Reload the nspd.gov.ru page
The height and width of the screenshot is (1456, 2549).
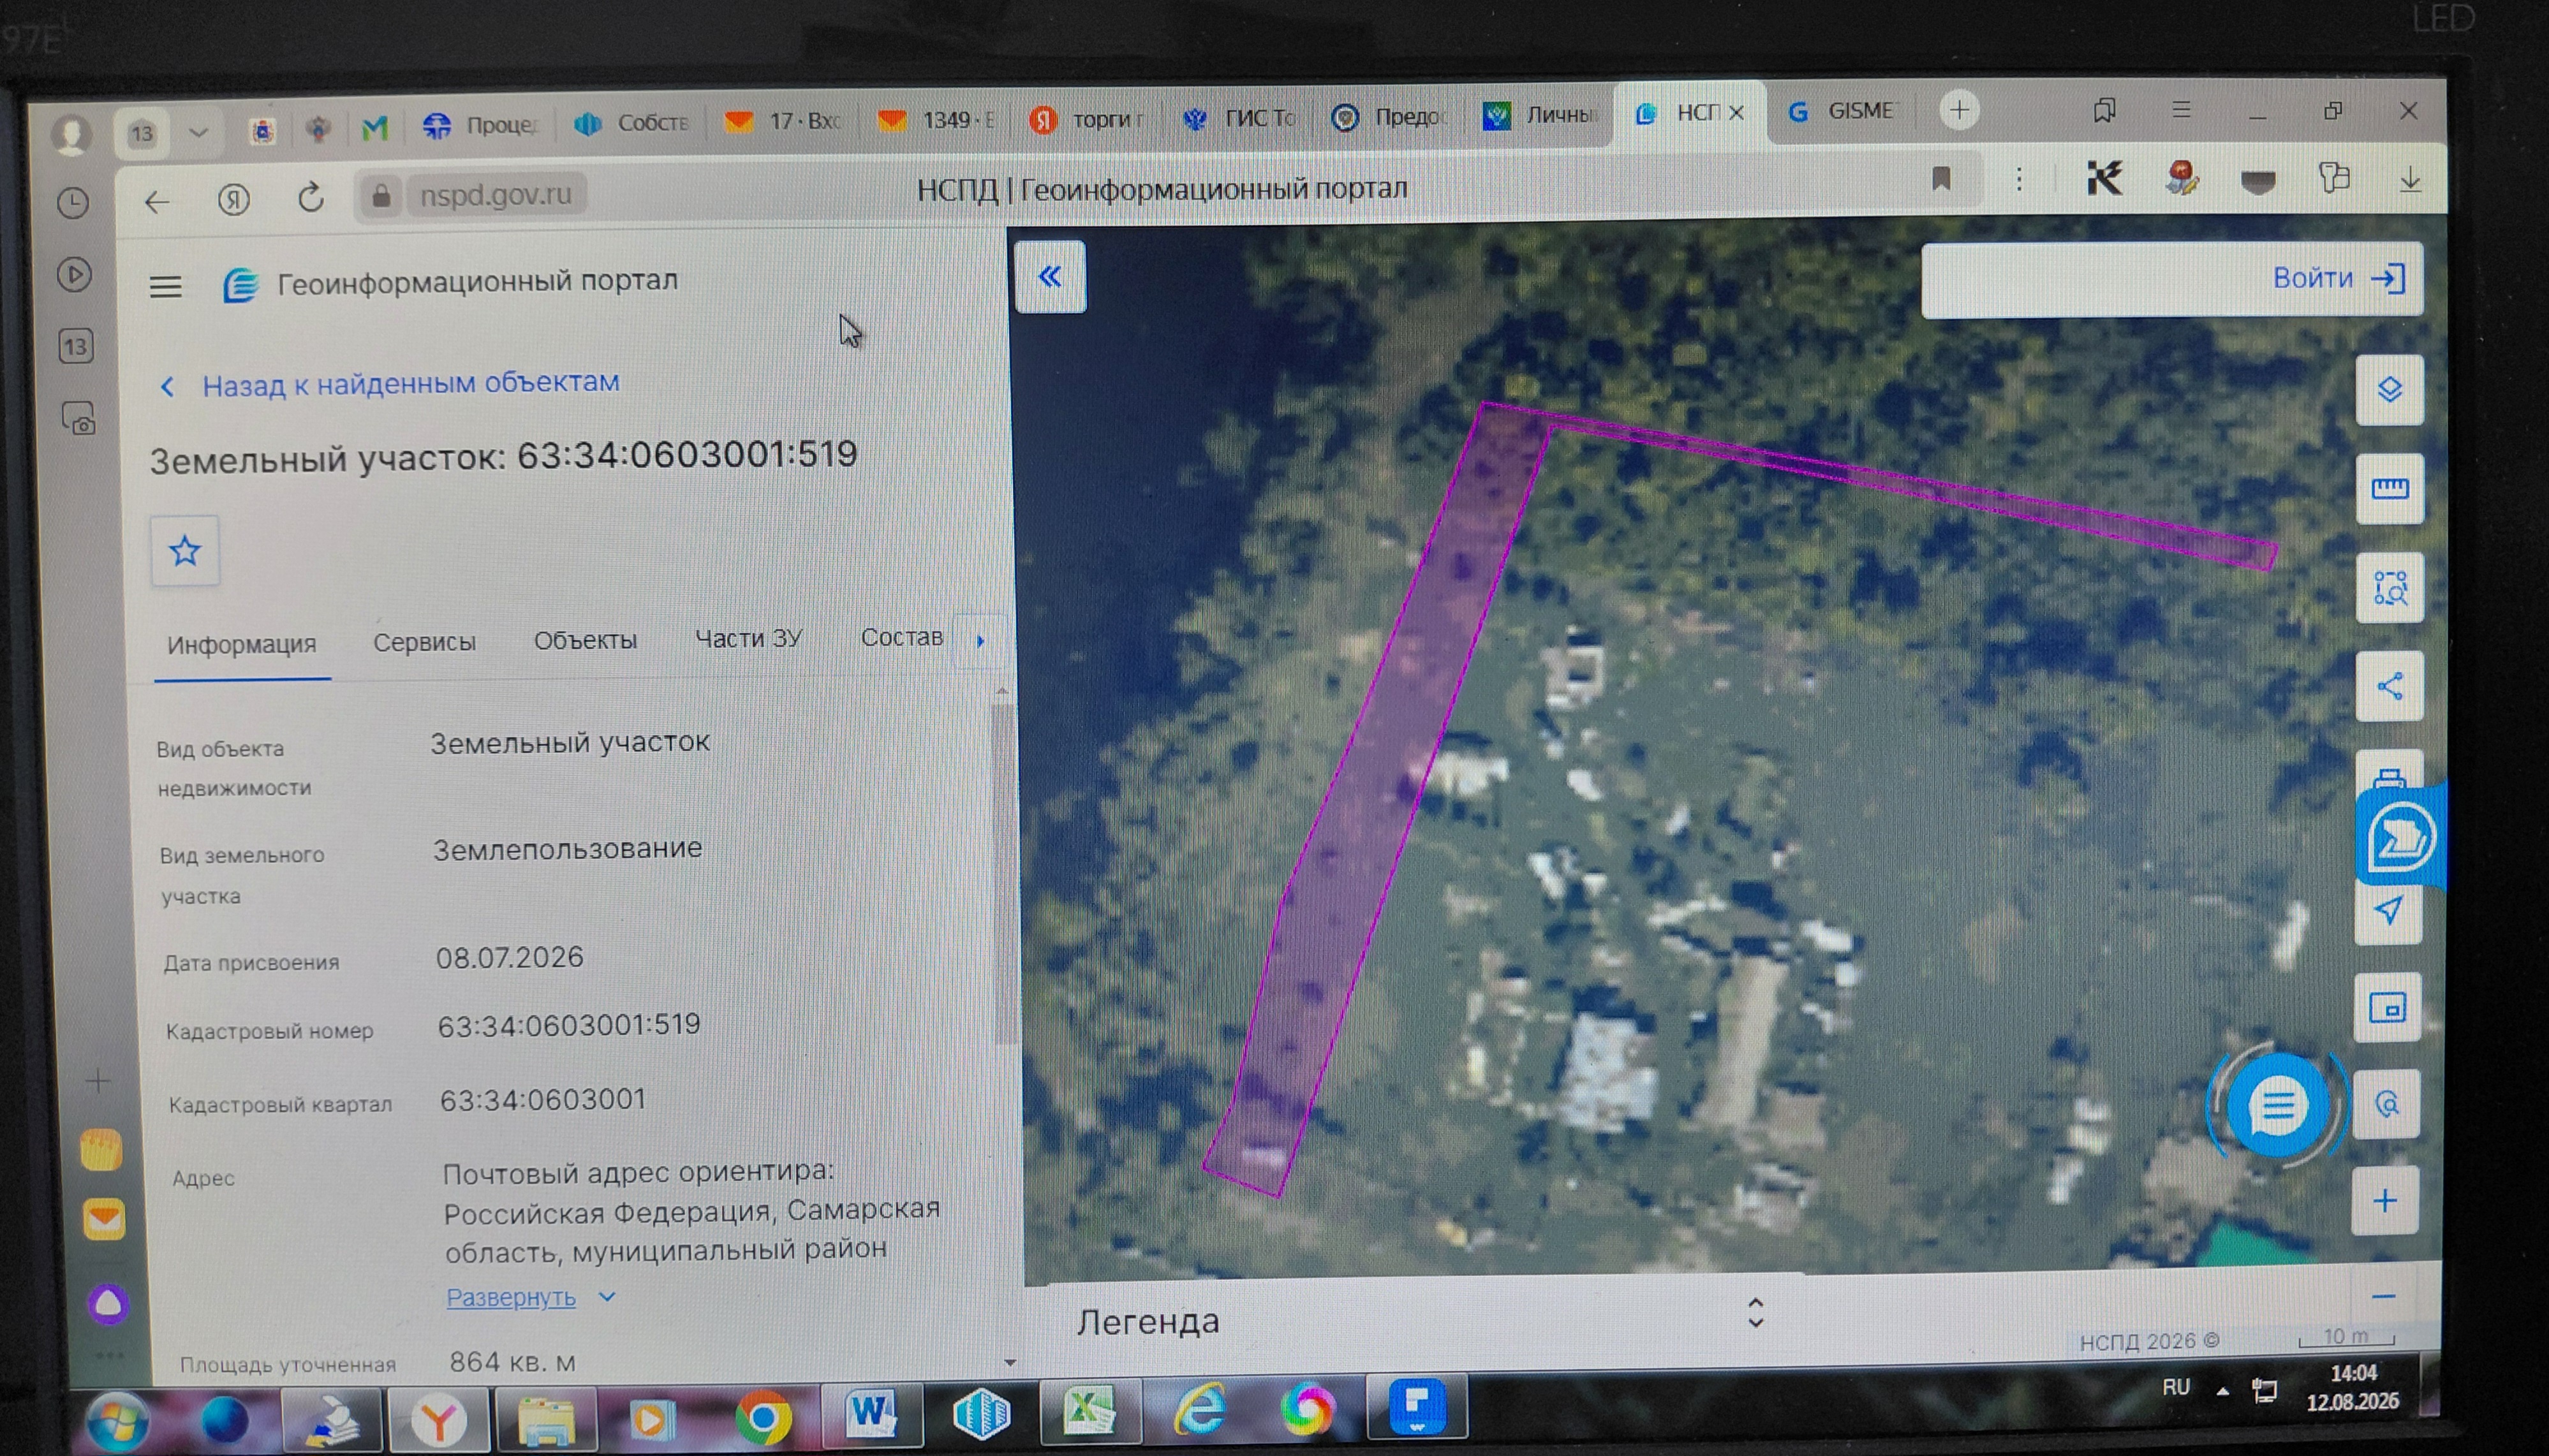pyautogui.click(x=311, y=197)
